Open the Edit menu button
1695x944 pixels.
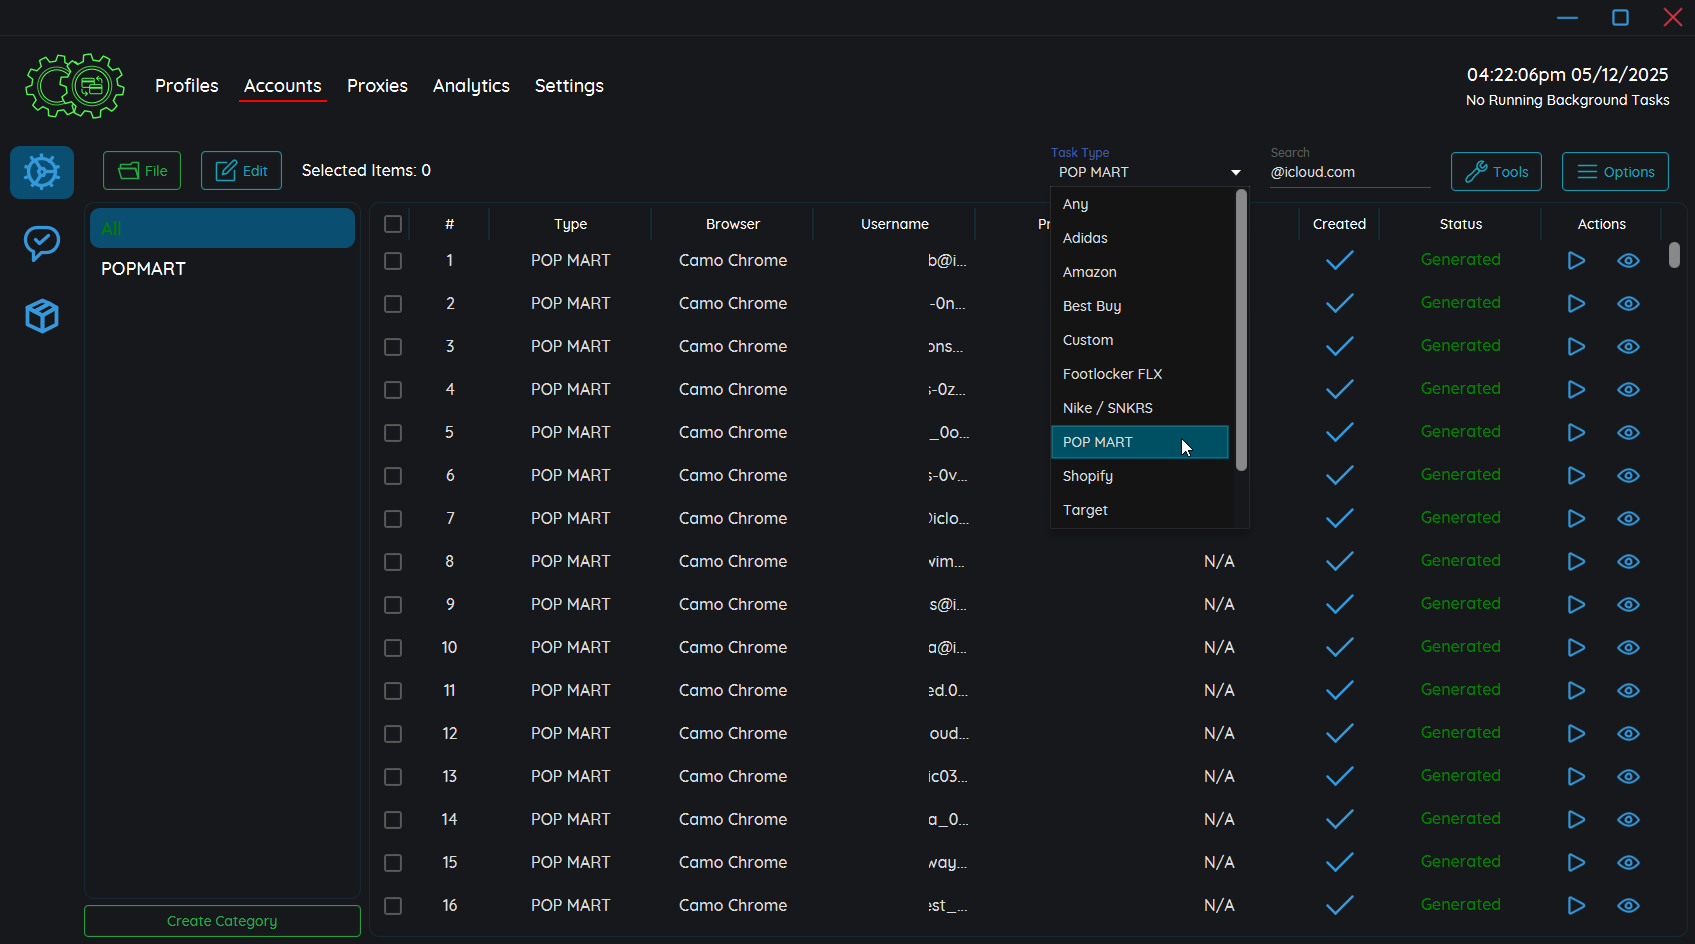click(x=241, y=171)
